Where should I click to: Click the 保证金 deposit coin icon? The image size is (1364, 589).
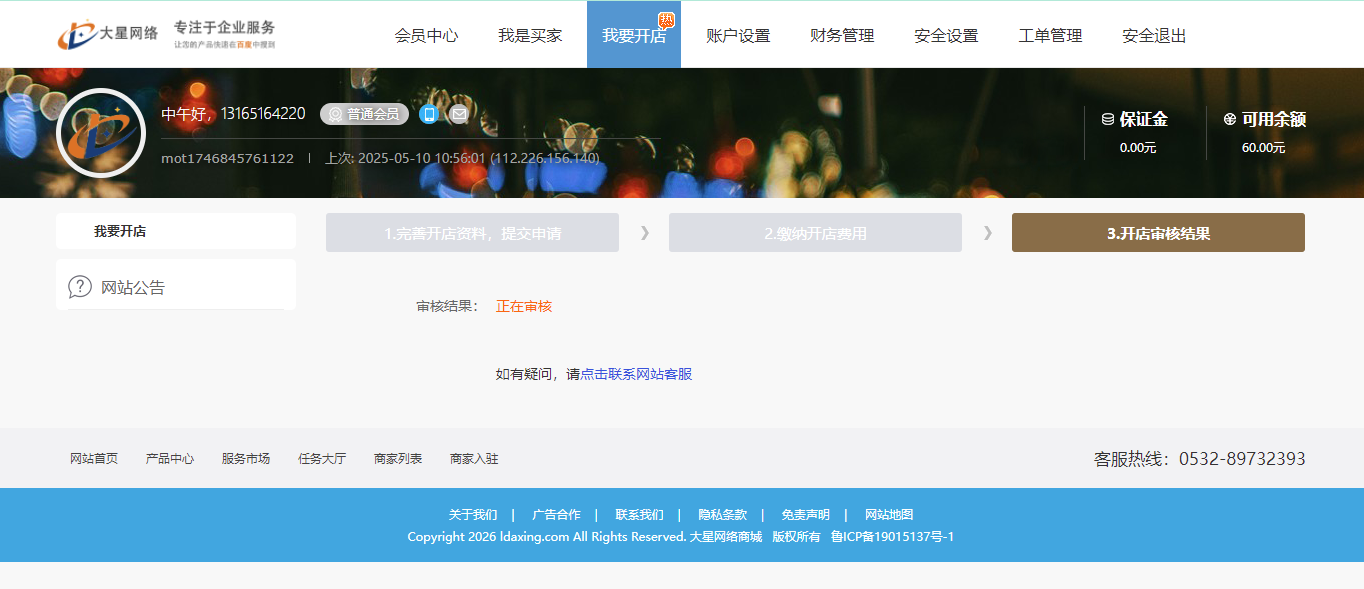coord(1107,119)
